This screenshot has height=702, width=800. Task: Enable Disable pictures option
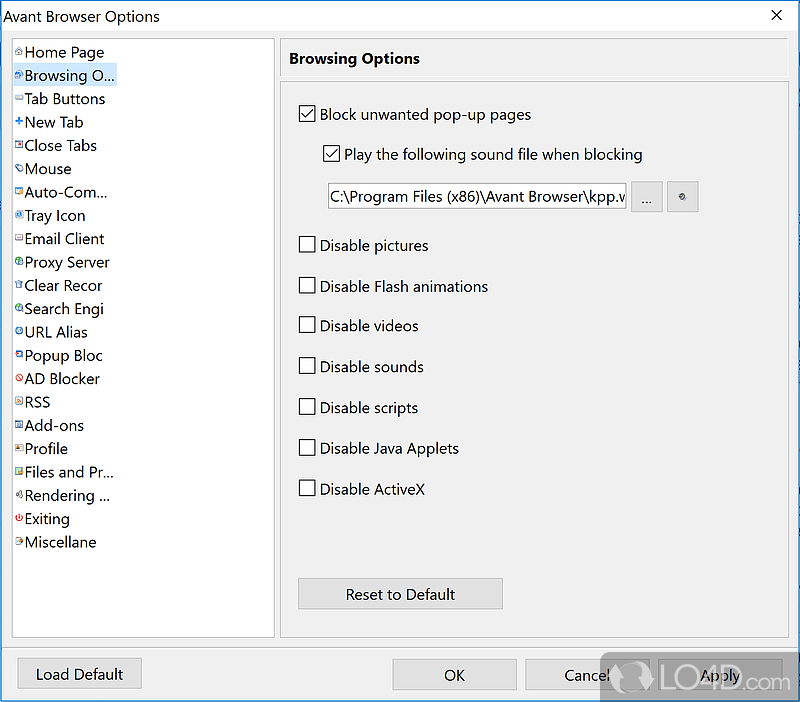pyautogui.click(x=307, y=245)
